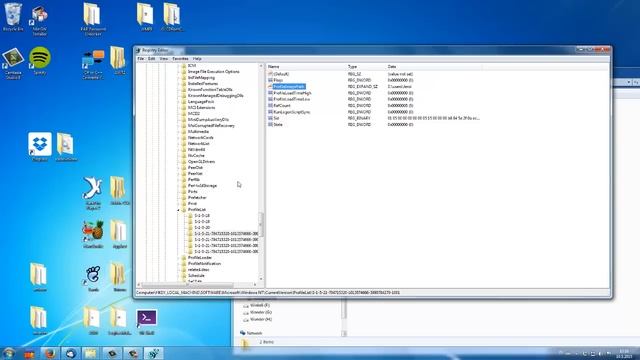Screen dimensions: 640x360
Task: Click the Flags DWORD value icon
Action: [x=270, y=80]
